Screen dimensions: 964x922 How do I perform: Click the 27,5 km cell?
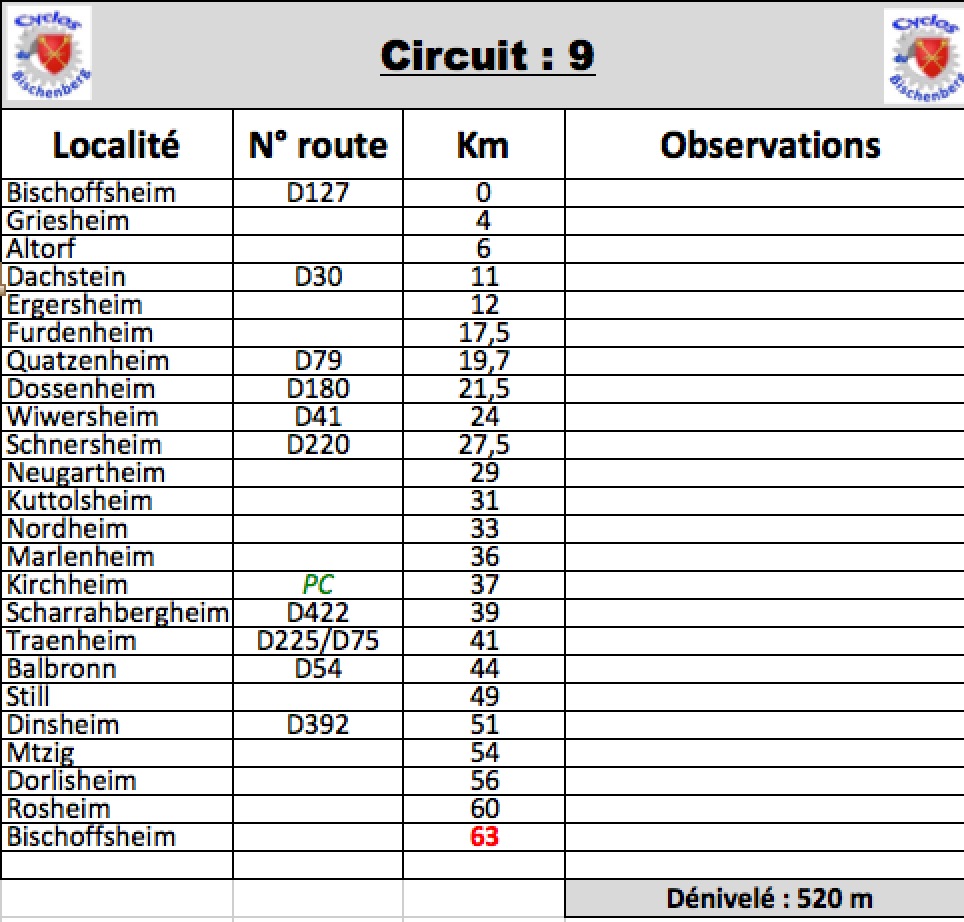click(x=483, y=445)
